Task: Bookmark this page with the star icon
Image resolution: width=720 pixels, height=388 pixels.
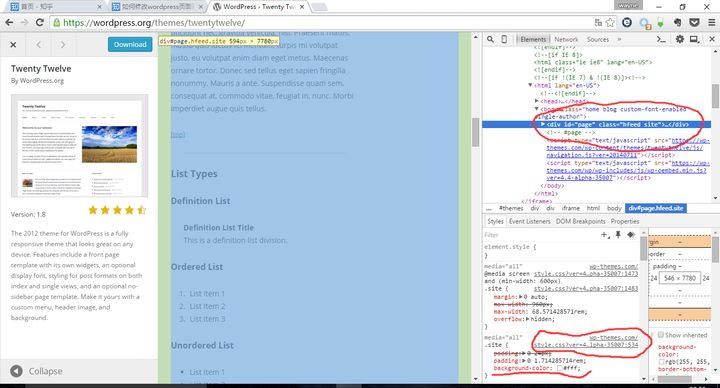Action: point(610,22)
